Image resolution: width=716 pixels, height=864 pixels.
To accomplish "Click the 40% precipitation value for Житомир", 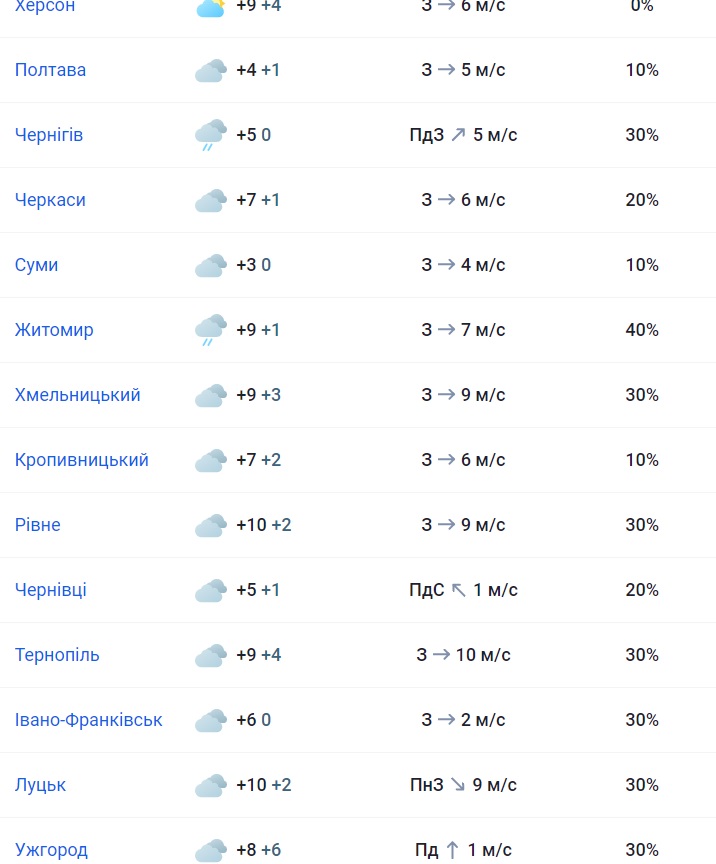I will 642,330.
